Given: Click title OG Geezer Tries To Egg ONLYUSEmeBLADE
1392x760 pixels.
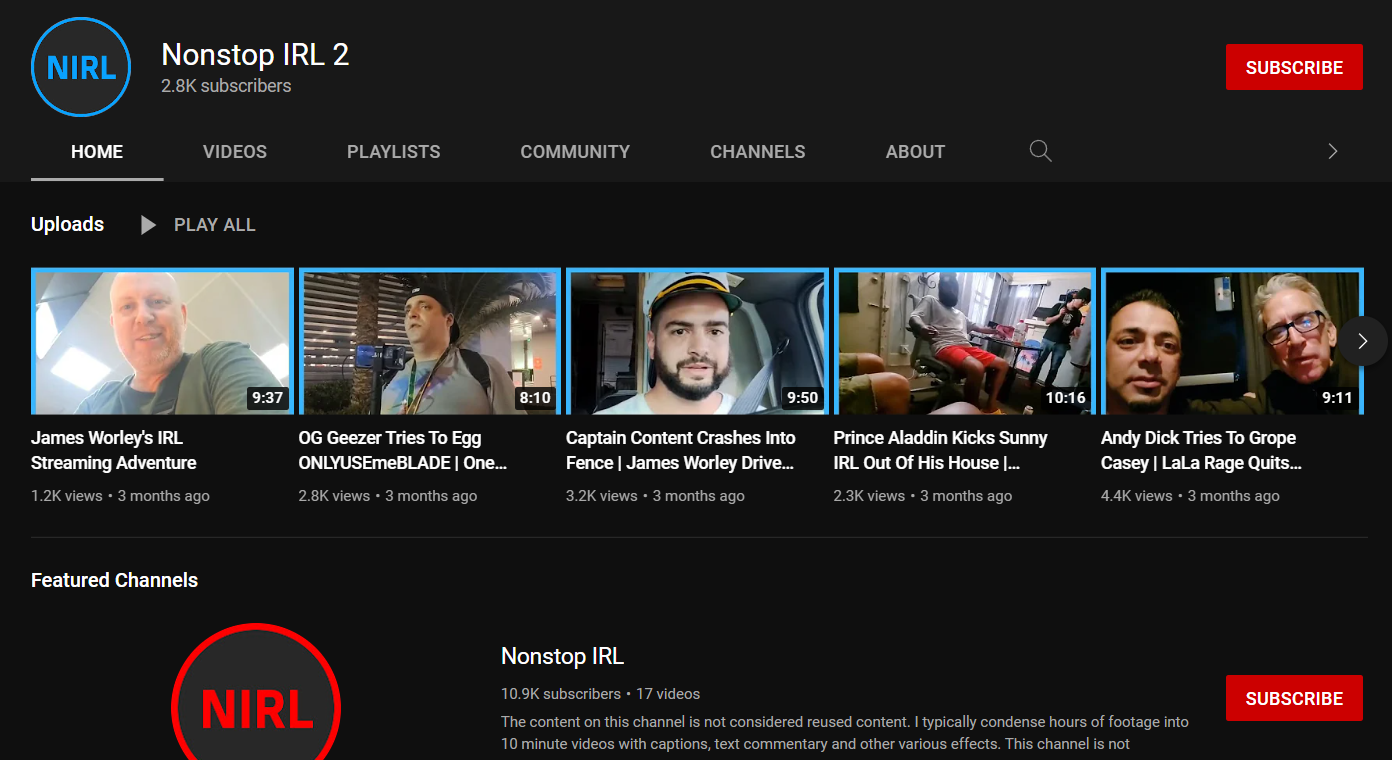Looking at the screenshot, I should [x=403, y=450].
